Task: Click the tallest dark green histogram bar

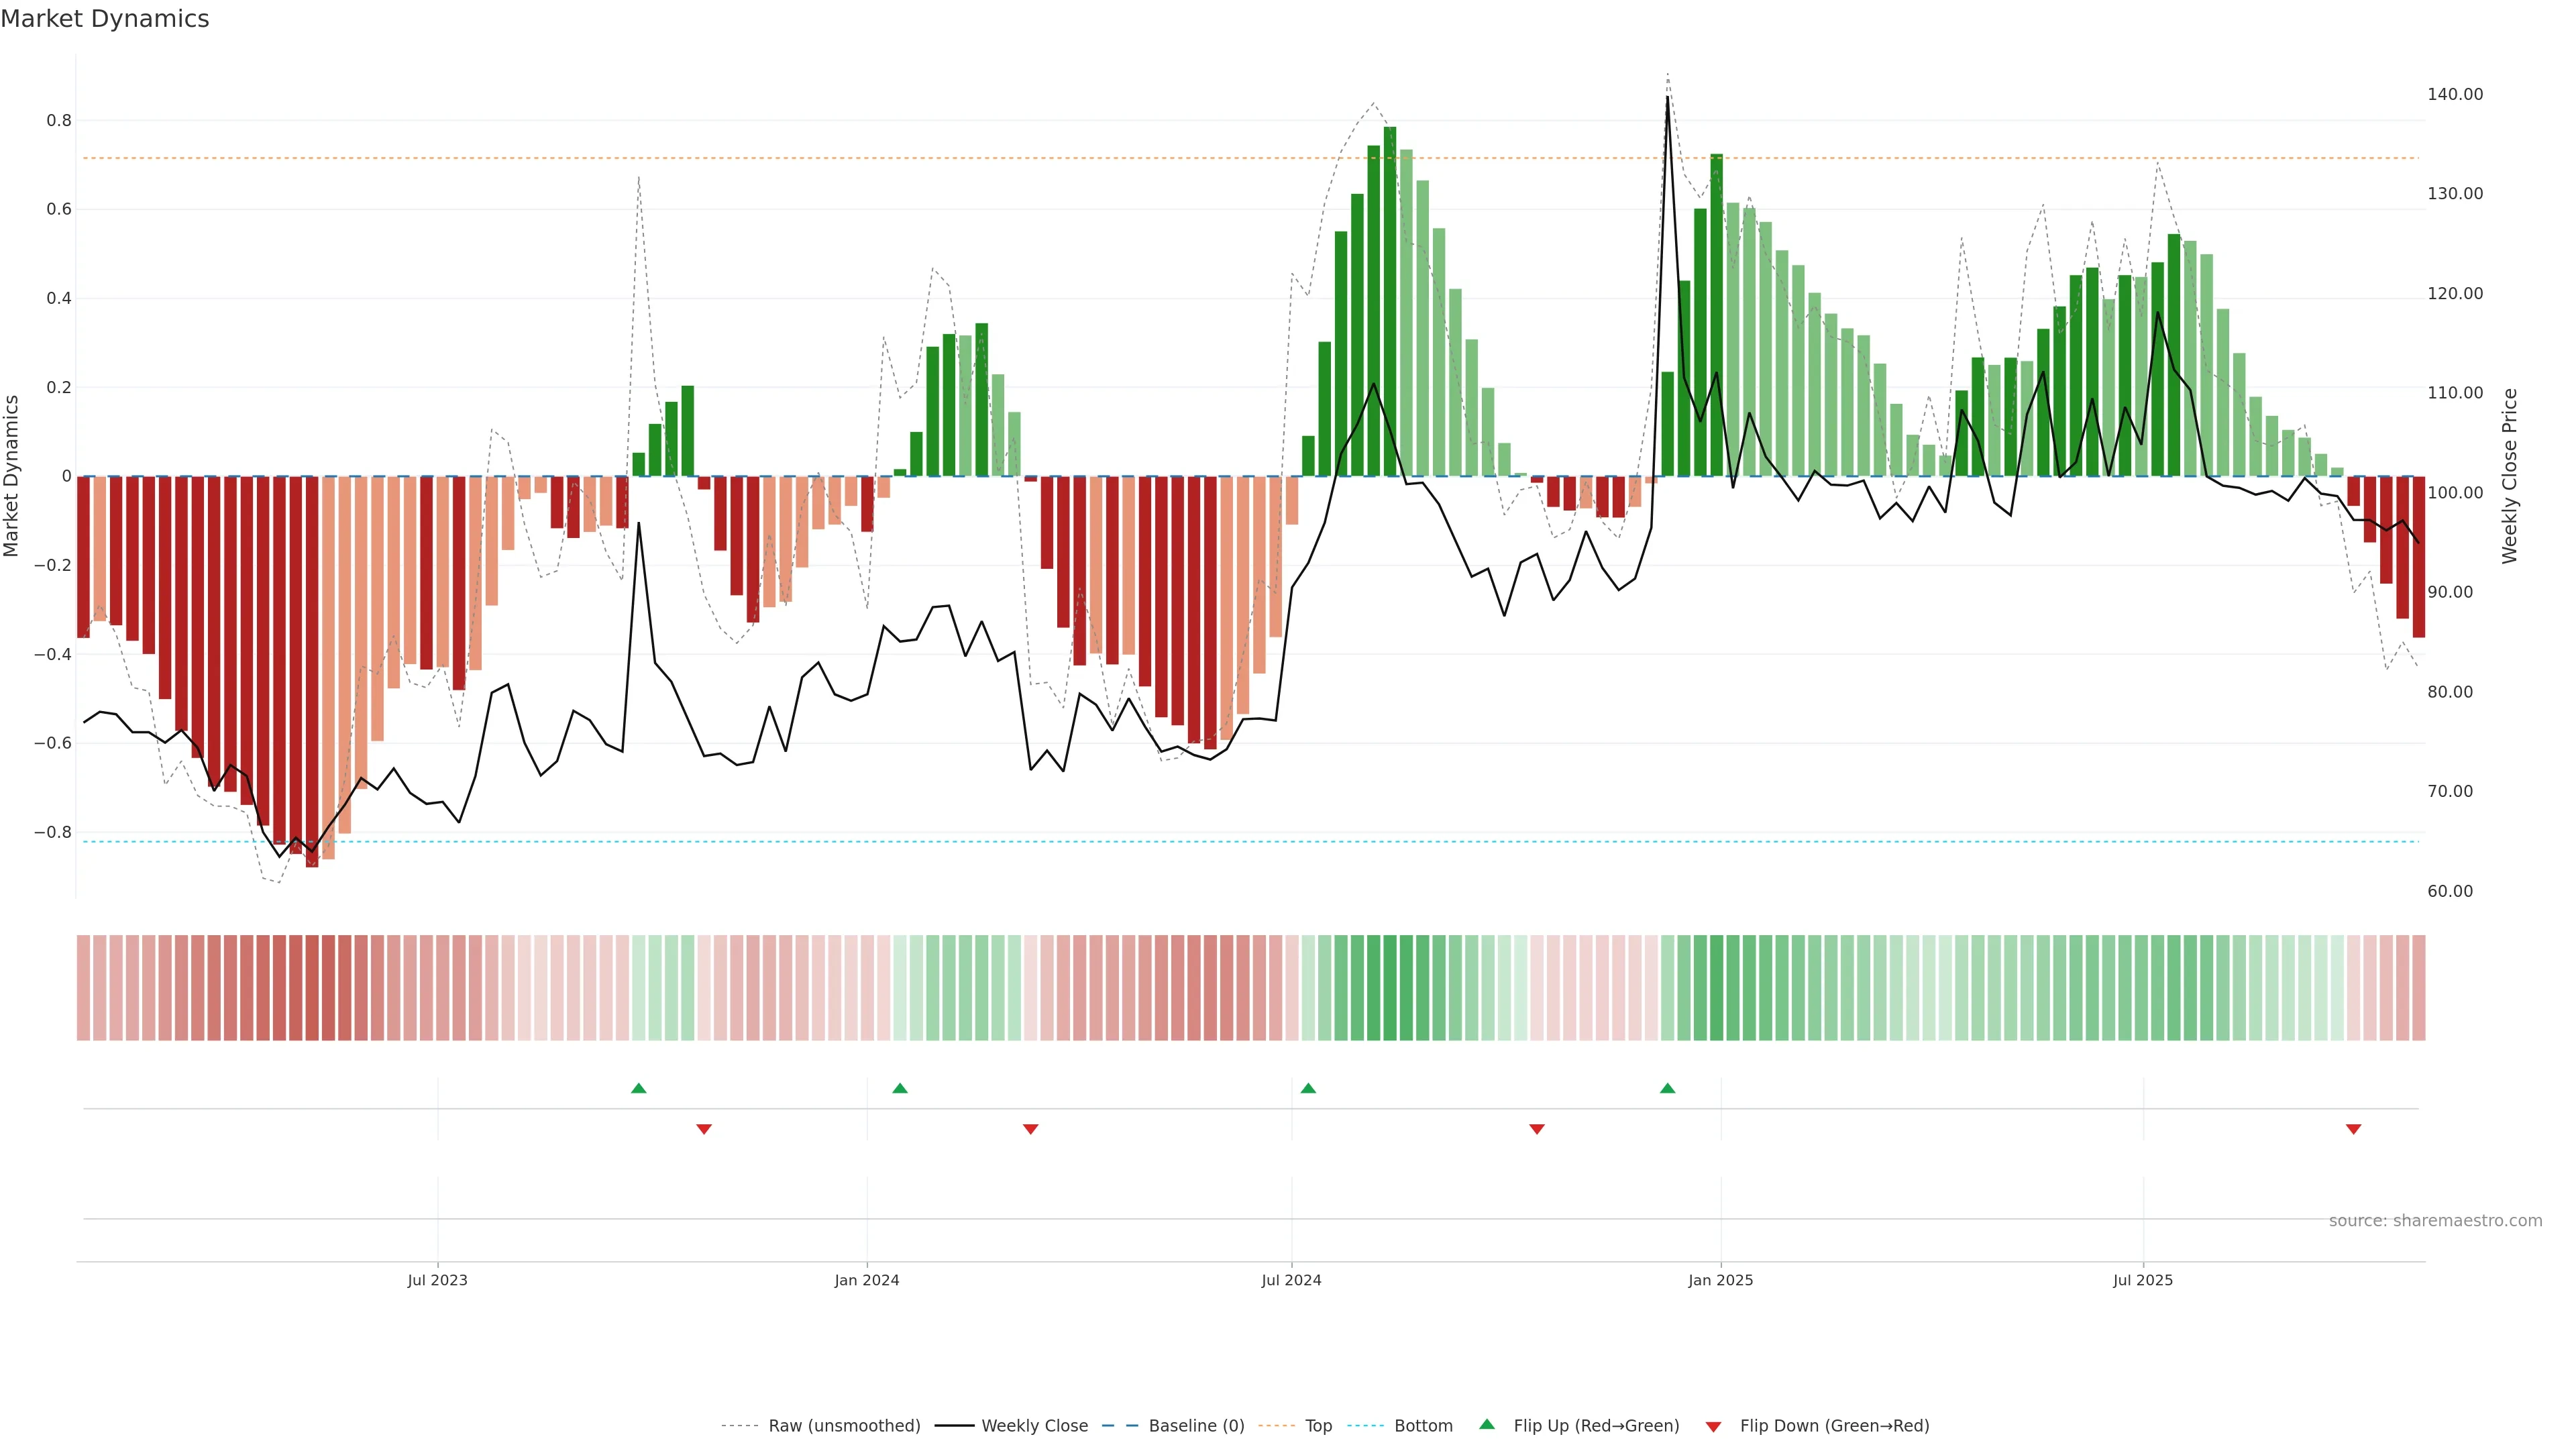Action: tap(1390, 300)
